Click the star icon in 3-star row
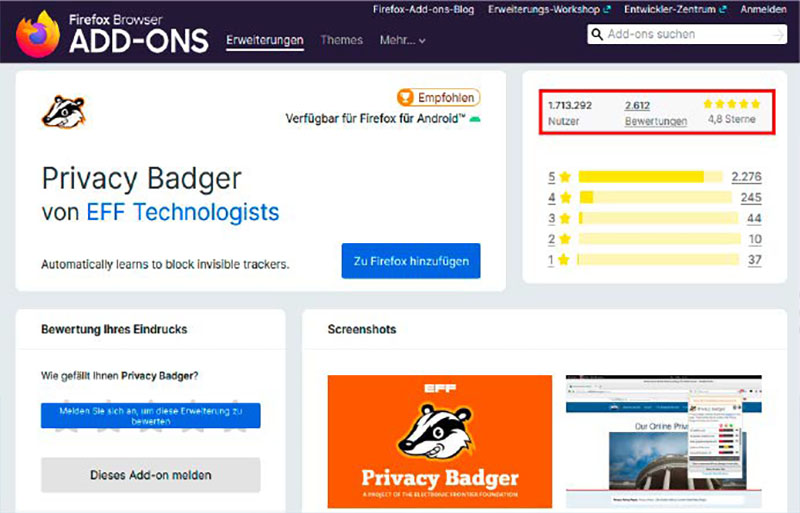The image size is (800, 513). point(565,218)
